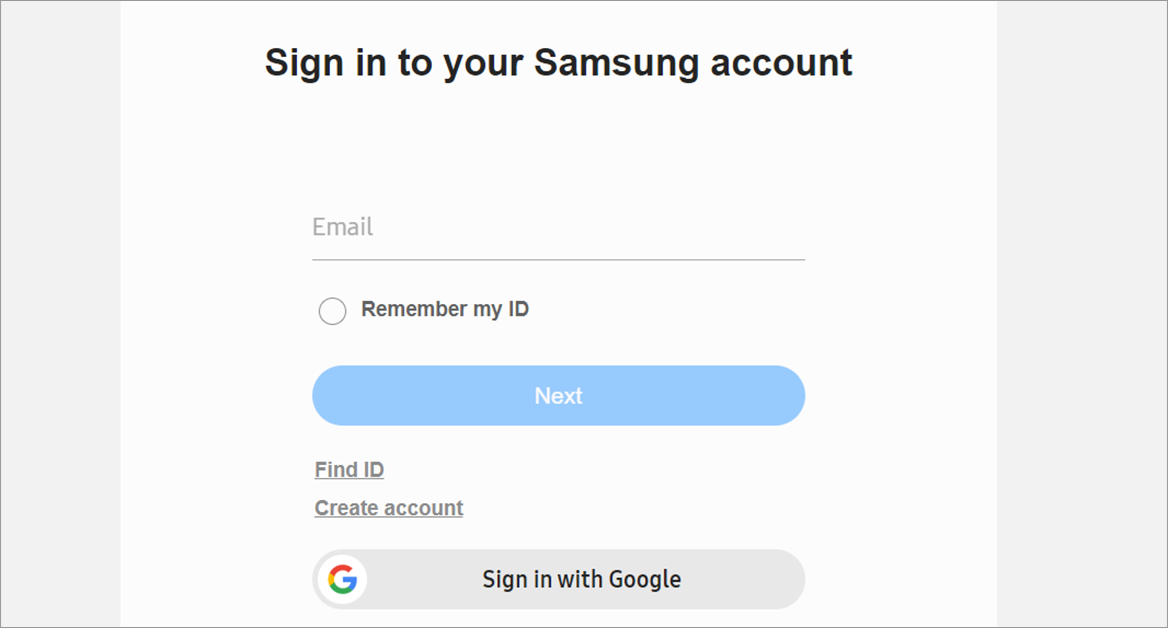Recover your ID using Find ID
The height and width of the screenshot is (628, 1168).
click(x=349, y=469)
